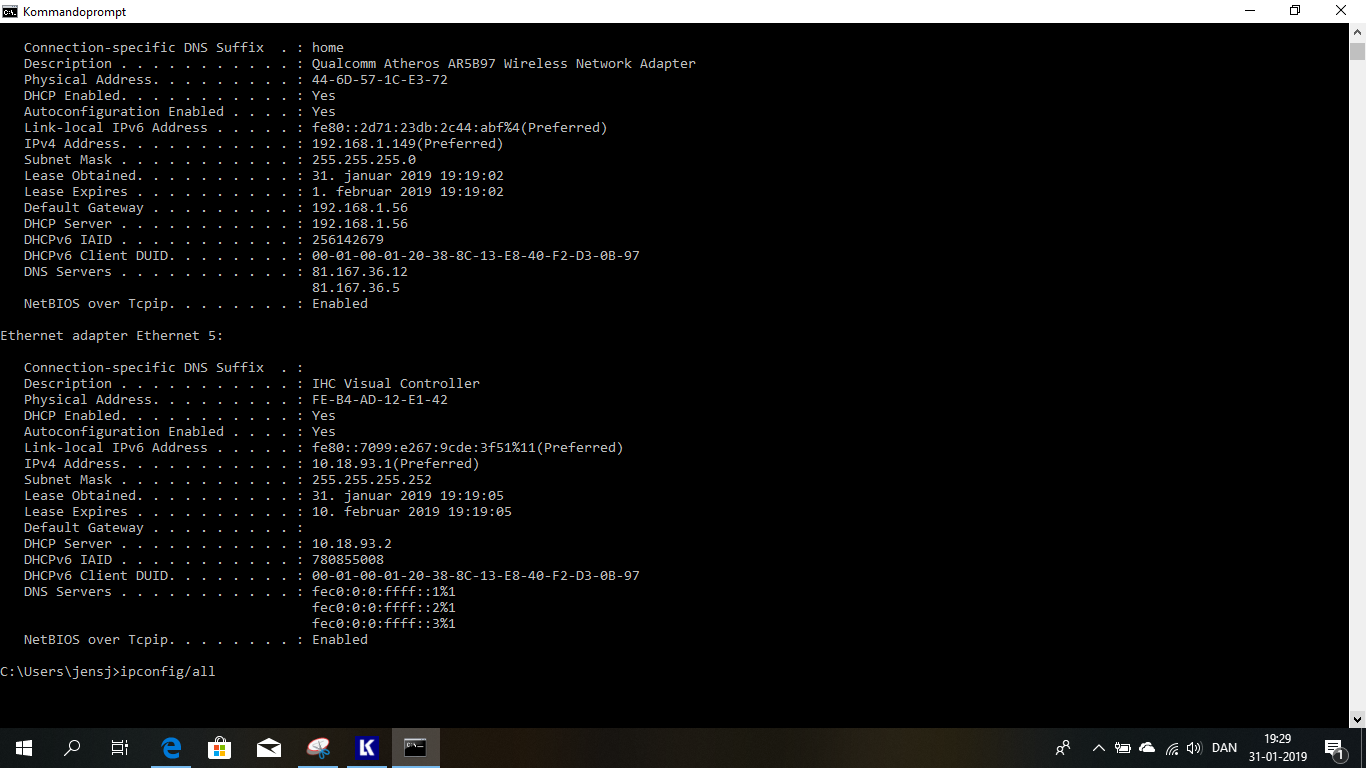Click the speaker volume icon
The height and width of the screenshot is (768, 1366).
1194,748
